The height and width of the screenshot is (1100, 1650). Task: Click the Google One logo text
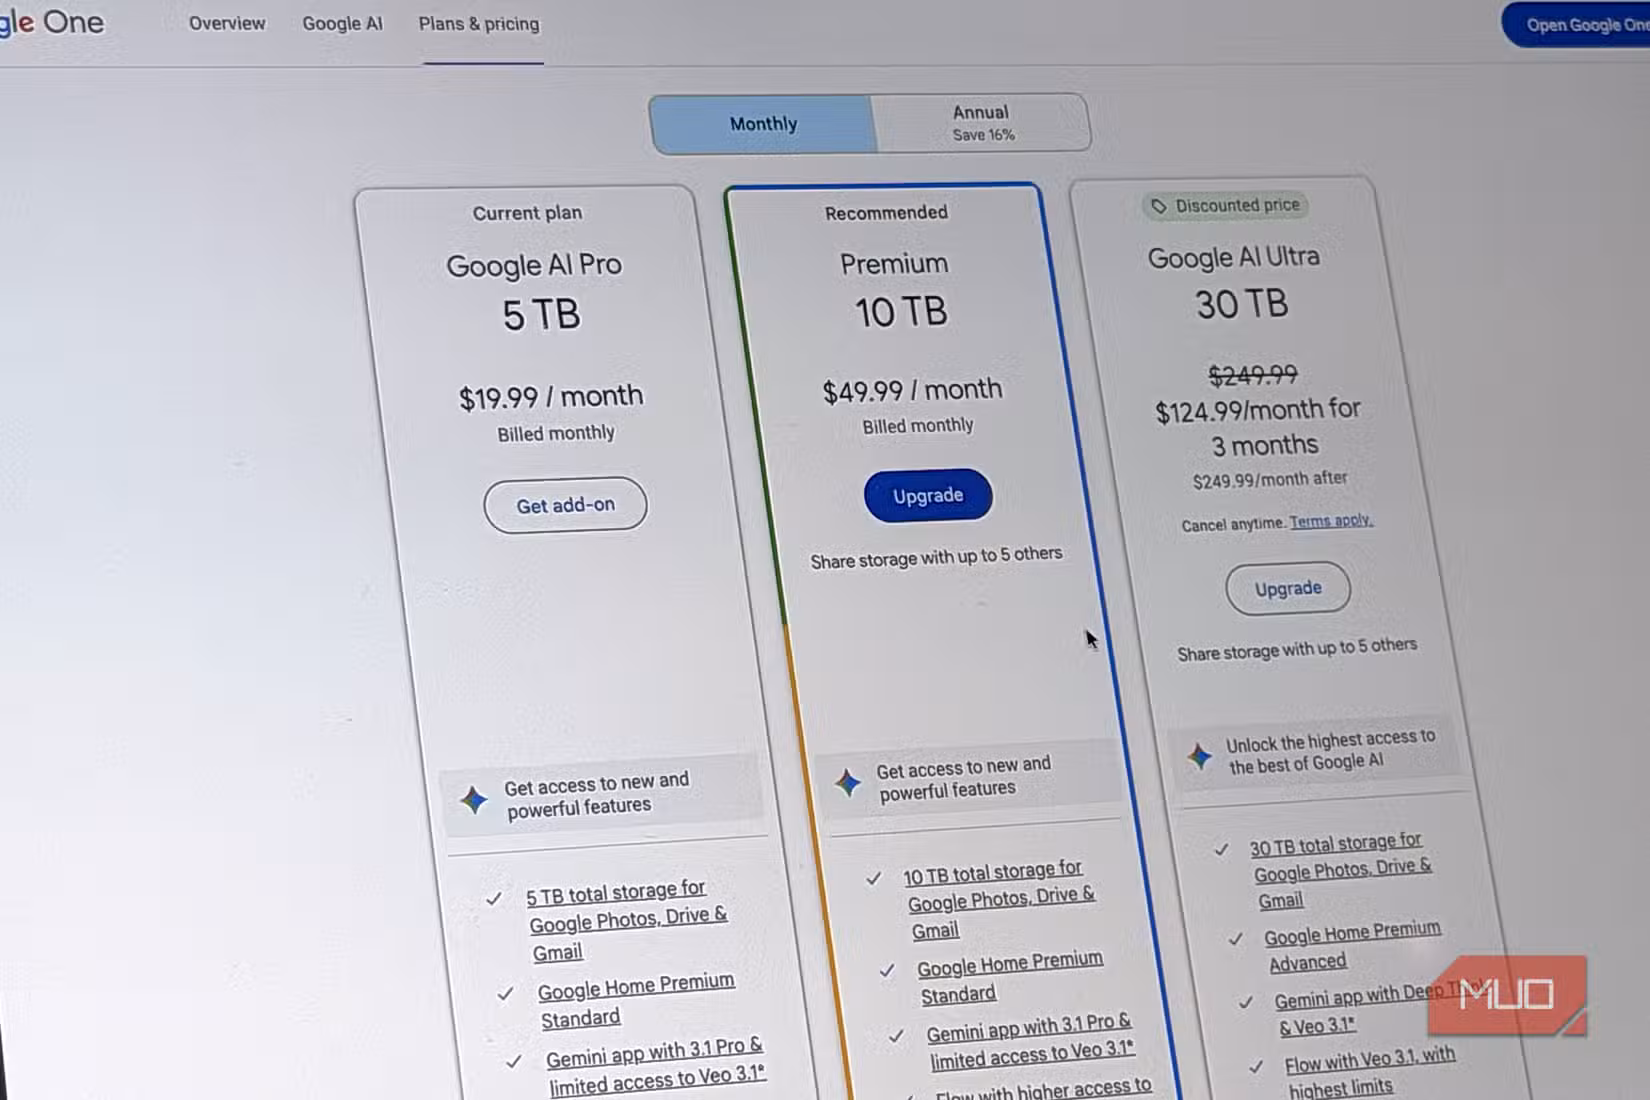pyautogui.click(x=50, y=22)
